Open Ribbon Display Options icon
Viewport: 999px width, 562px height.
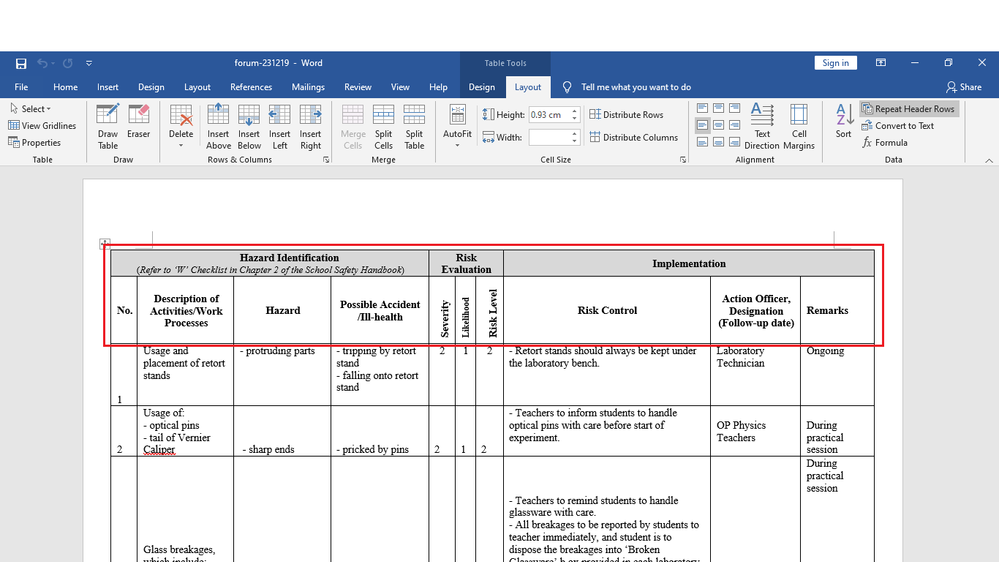pos(880,63)
